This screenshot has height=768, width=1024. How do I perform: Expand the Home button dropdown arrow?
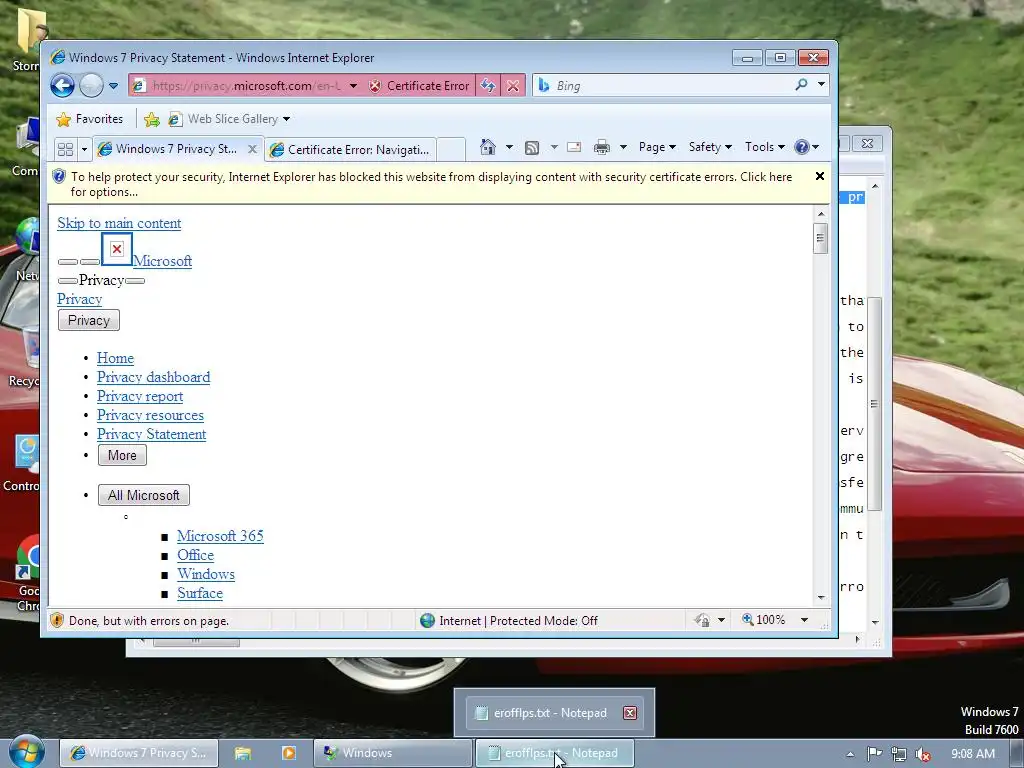pyautogui.click(x=509, y=147)
